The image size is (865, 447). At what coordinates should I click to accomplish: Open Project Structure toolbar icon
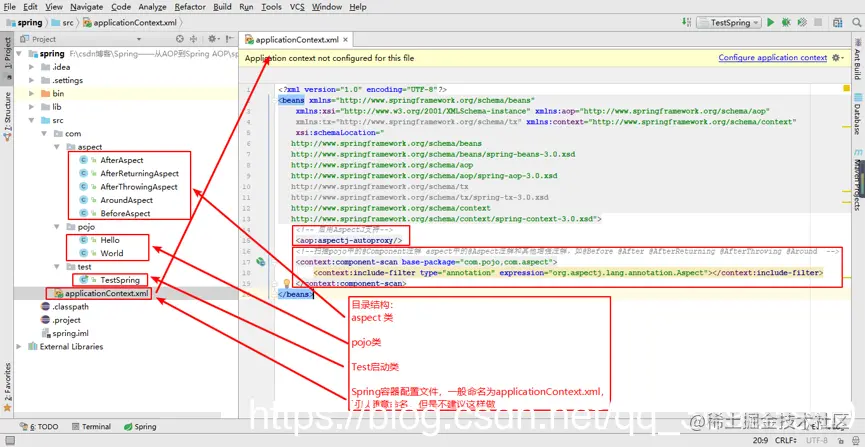pyautogui.click(x=837, y=23)
